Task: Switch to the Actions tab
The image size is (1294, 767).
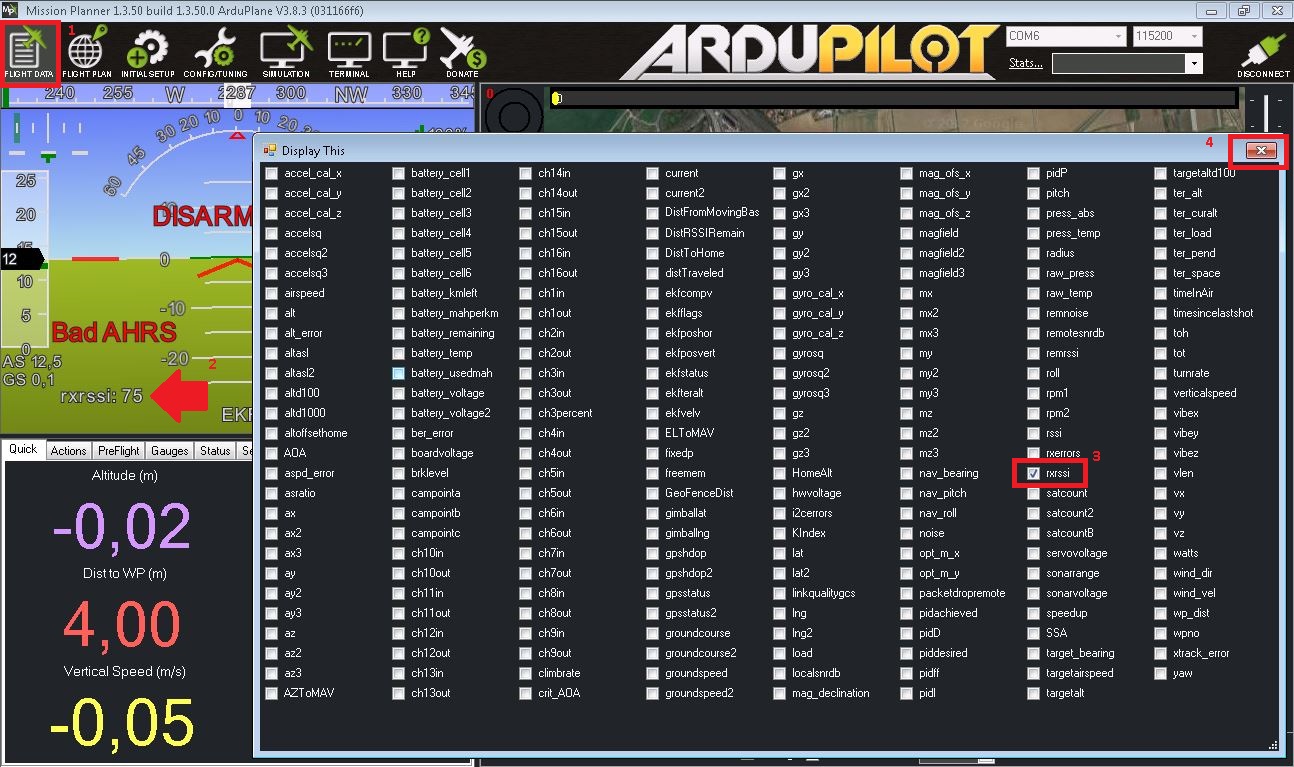Action: point(68,451)
